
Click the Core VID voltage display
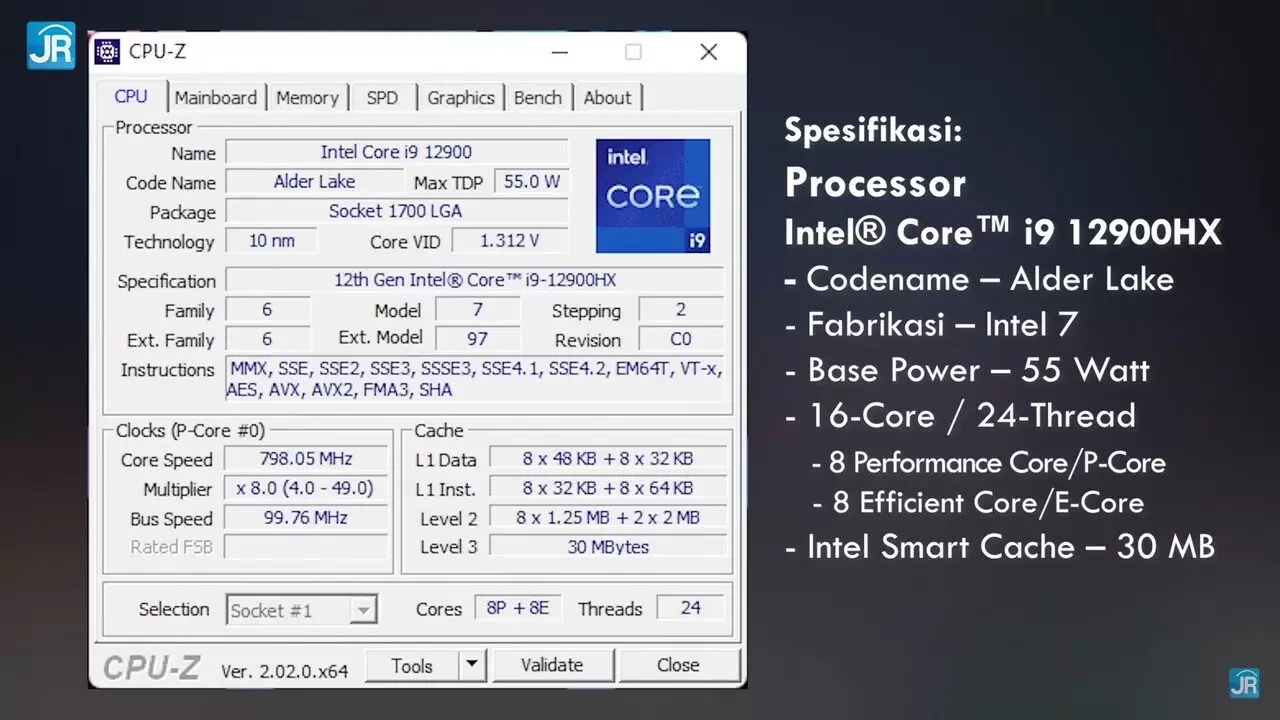pos(510,240)
